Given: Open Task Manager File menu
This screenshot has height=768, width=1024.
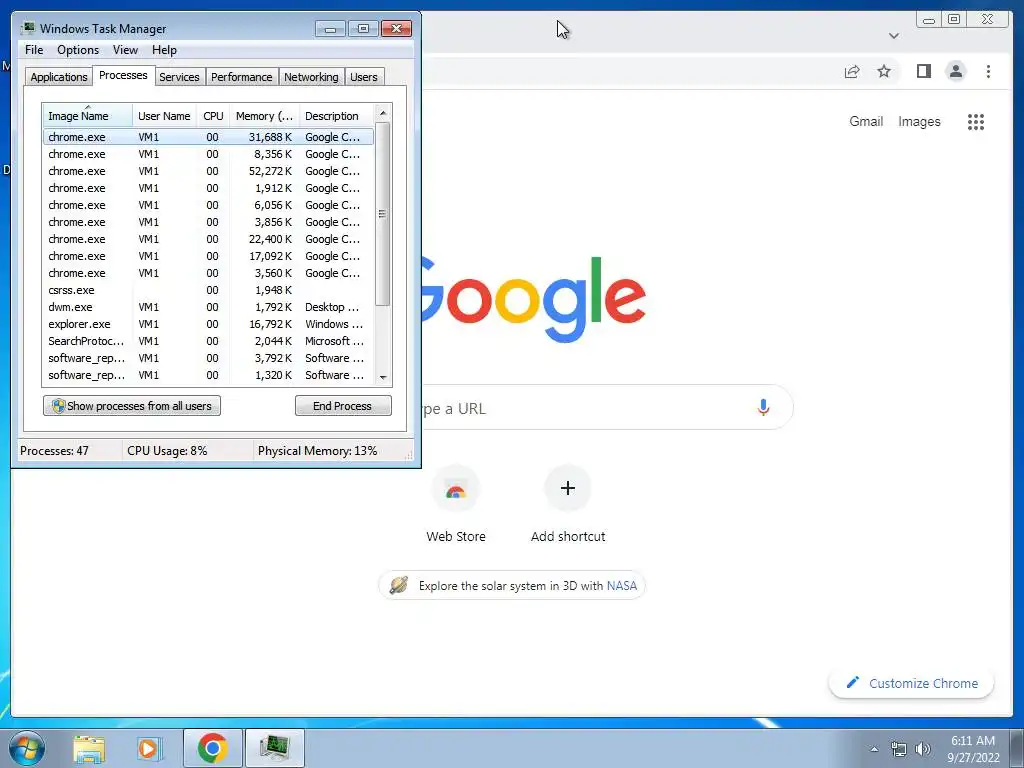Looking at the screenshot, I should pyautogui.click(x=34, y=50).
